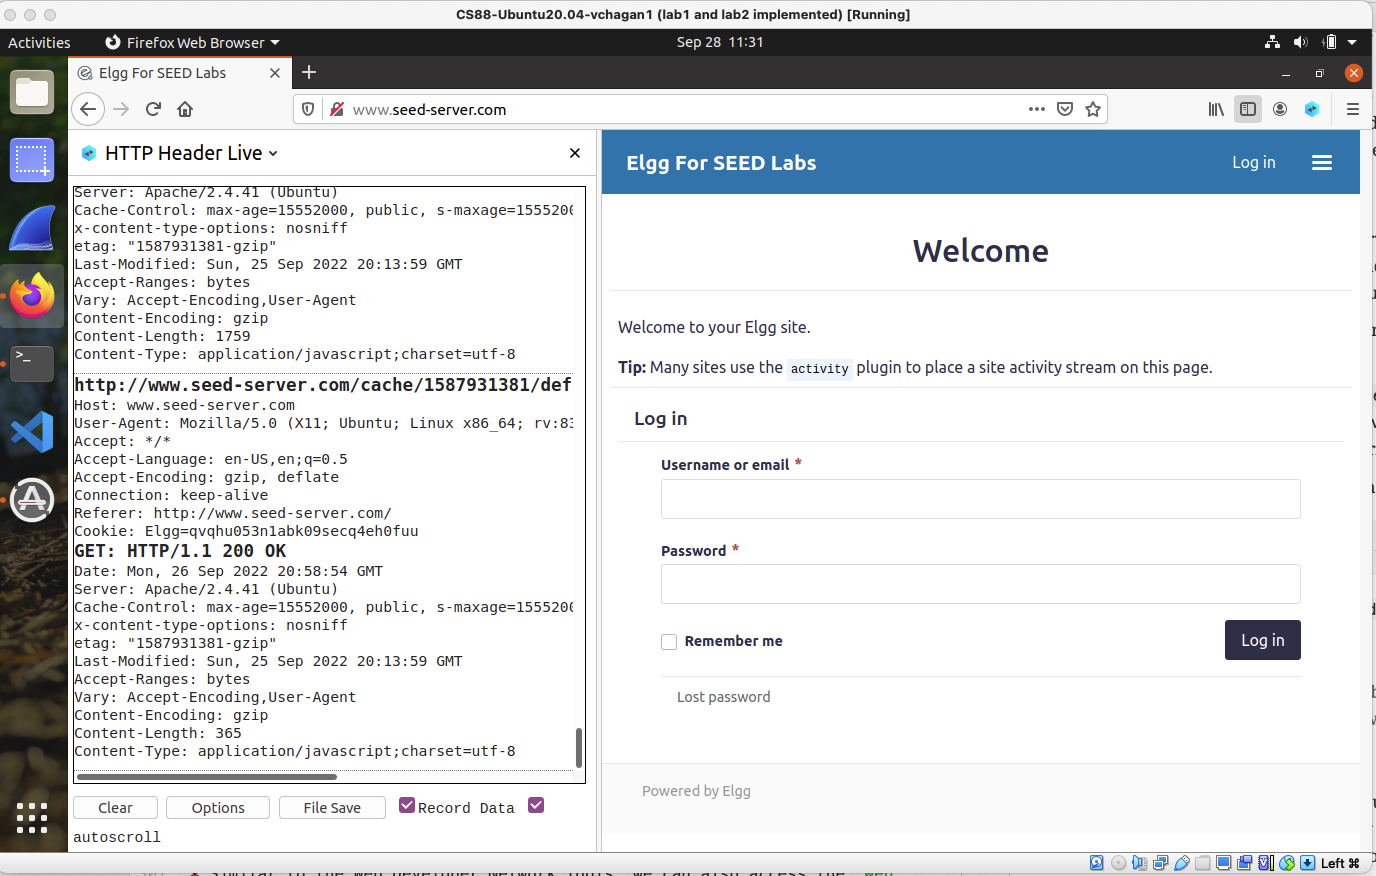Close the HTTP Header Live sidebar
Screen dimensions: 1376x876
[x=575, y=153]
